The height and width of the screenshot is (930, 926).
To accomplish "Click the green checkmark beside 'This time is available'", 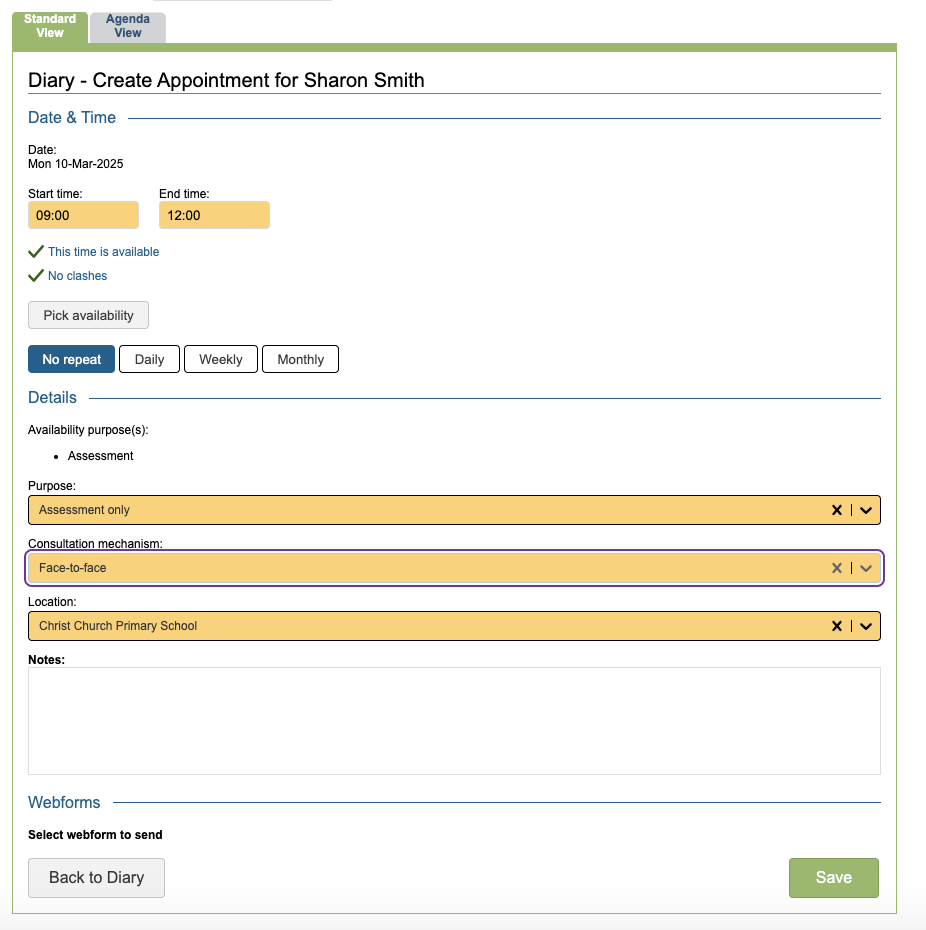I will pos(36,252).
